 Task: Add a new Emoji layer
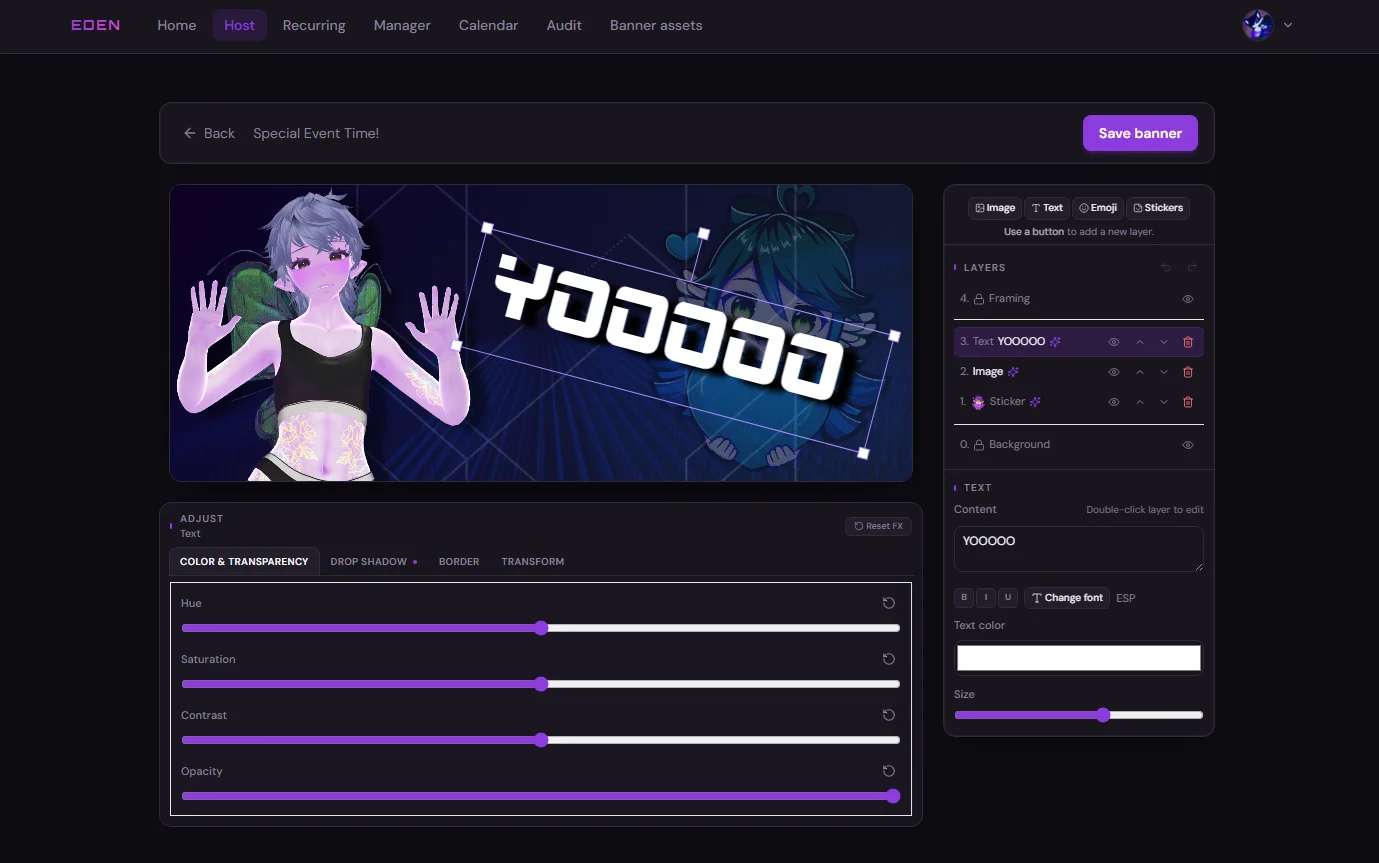(1097, 208)
